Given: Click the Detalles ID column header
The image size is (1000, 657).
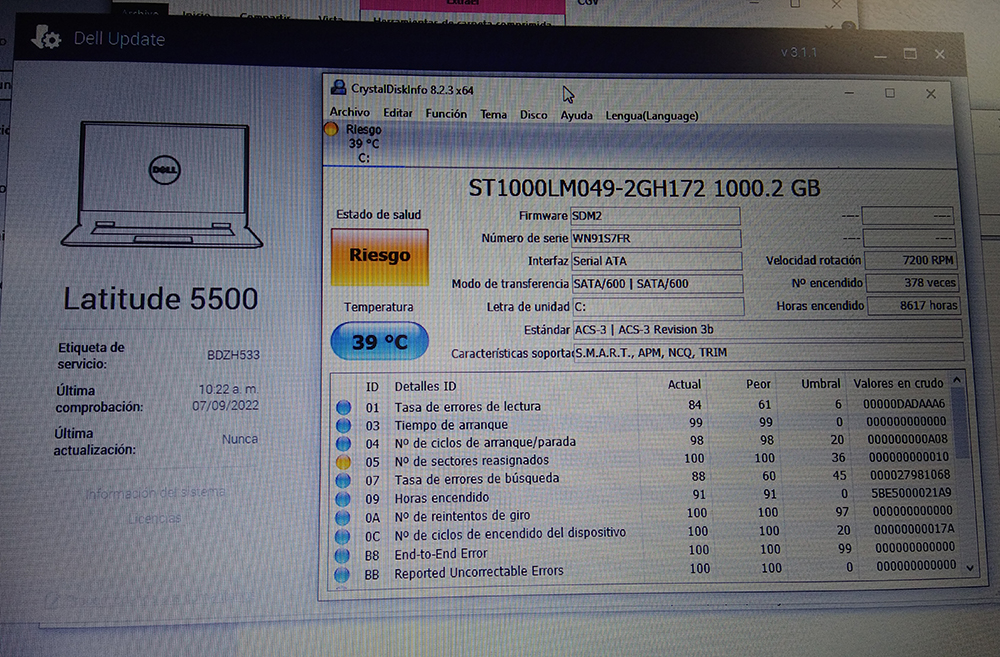Looking at the screenshot, I should [425, 387].
